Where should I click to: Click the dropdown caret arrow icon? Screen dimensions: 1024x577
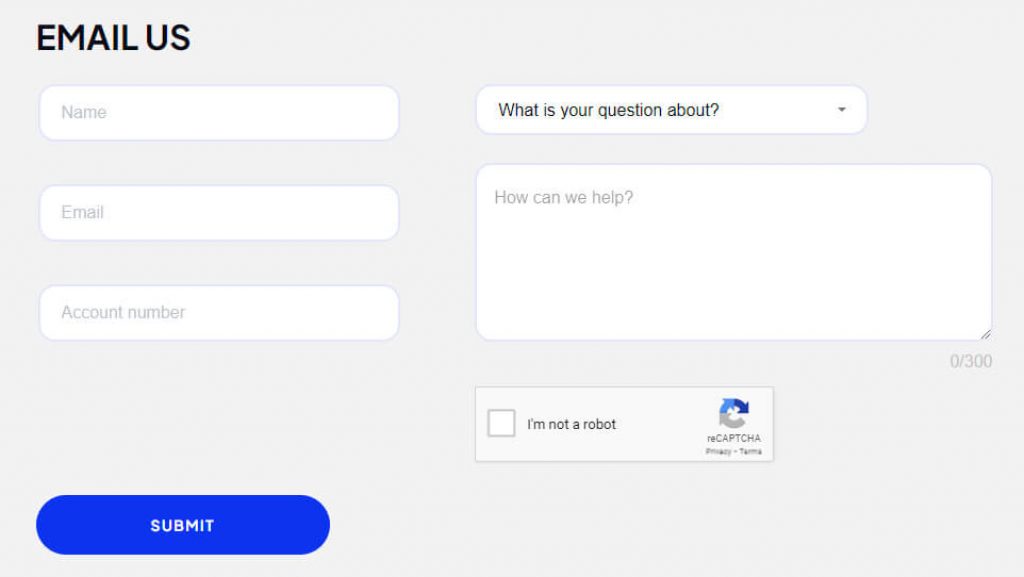tap(842, 110)
